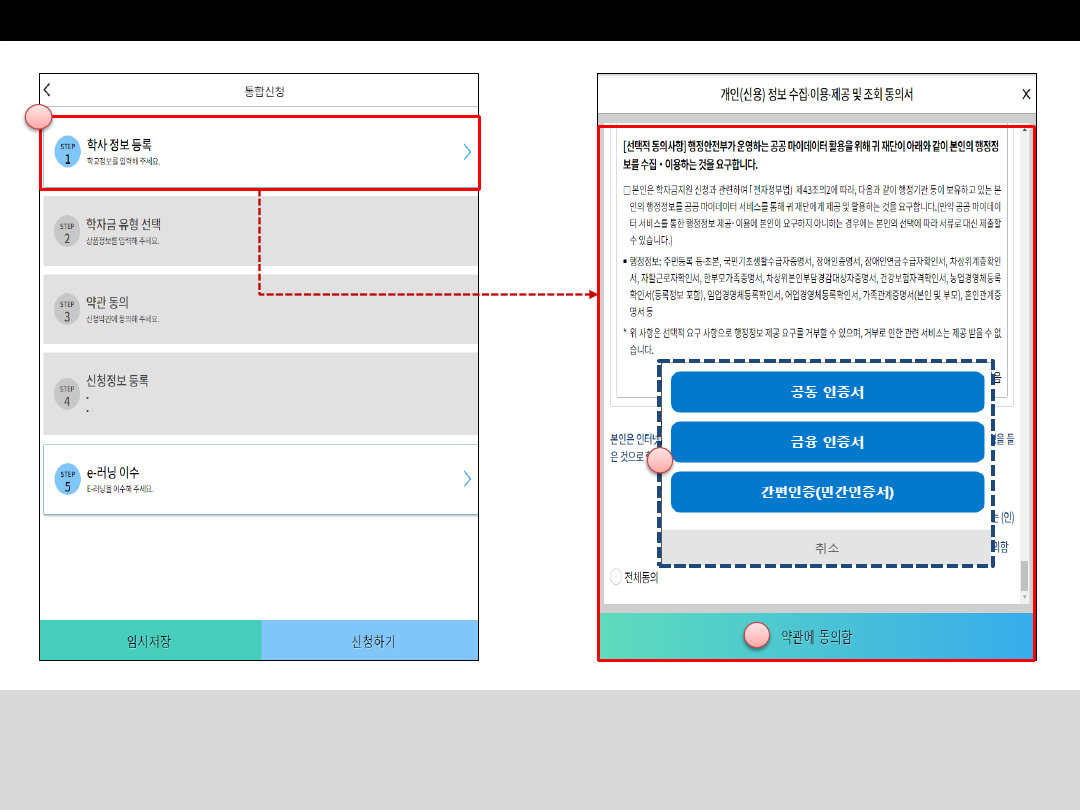The height and width of the screenshot is (810, 1080).
Task: Choose 간편인증(민간인증서) authentication
Action: [827, 492]
